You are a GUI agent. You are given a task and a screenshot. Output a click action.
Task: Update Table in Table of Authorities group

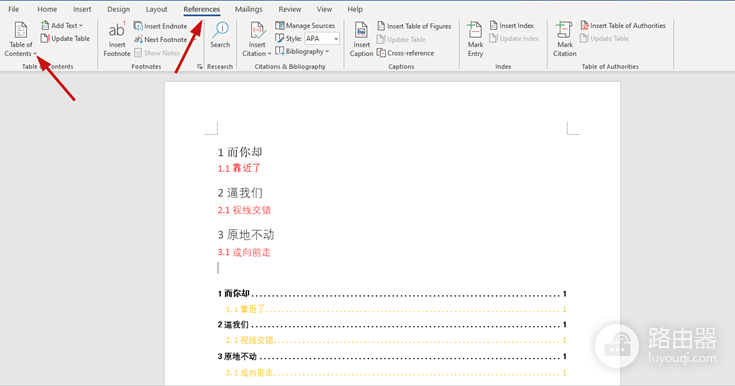click(605, 38)
